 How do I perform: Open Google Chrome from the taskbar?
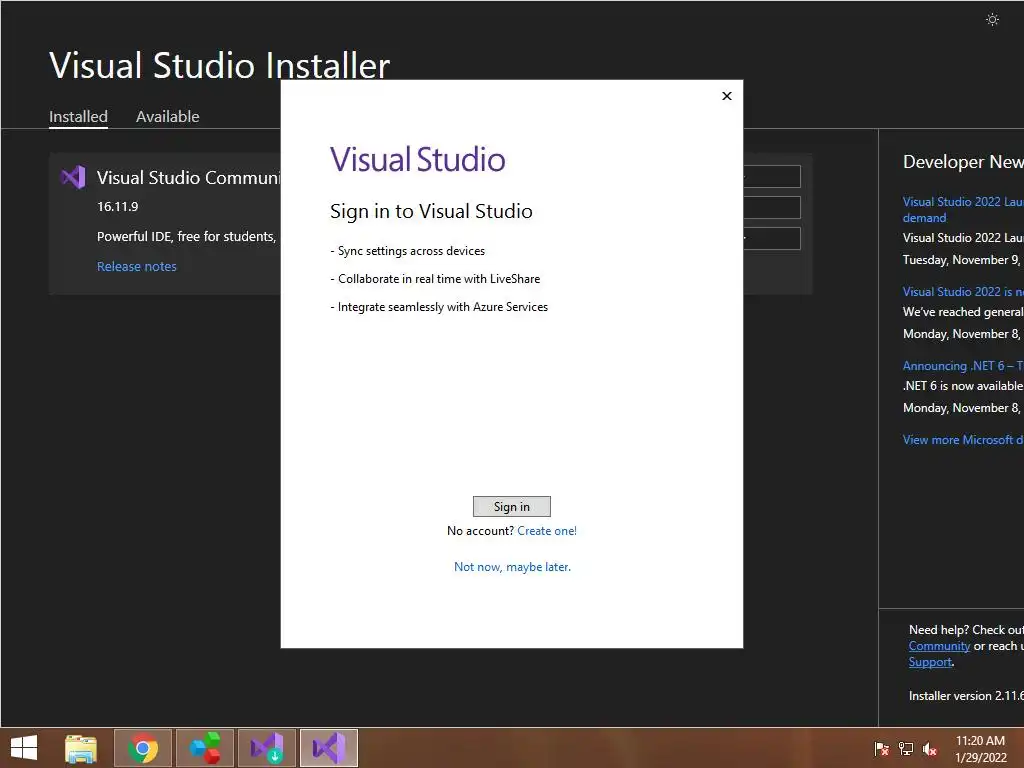coord(143,748)
